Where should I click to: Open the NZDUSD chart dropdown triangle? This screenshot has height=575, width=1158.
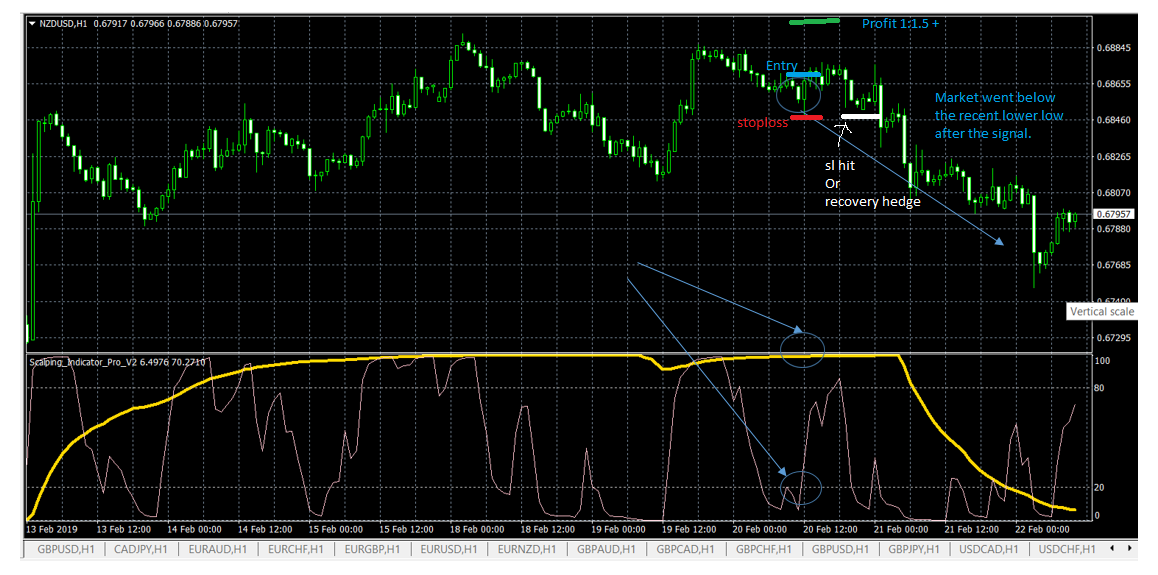pos(32,24)
